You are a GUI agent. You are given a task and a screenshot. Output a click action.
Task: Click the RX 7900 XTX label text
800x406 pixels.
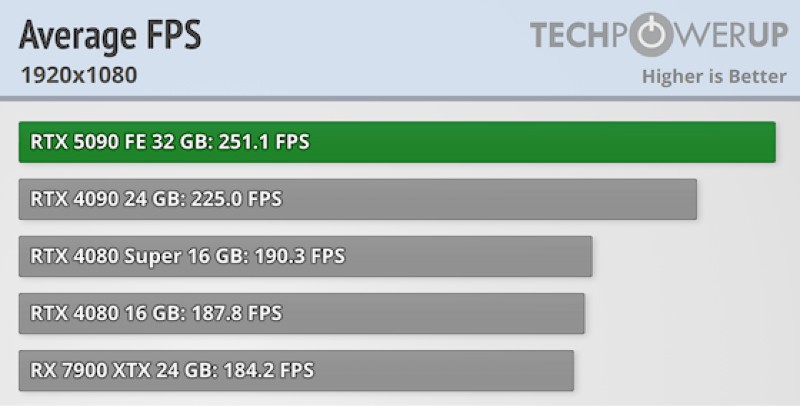point(90,370)
